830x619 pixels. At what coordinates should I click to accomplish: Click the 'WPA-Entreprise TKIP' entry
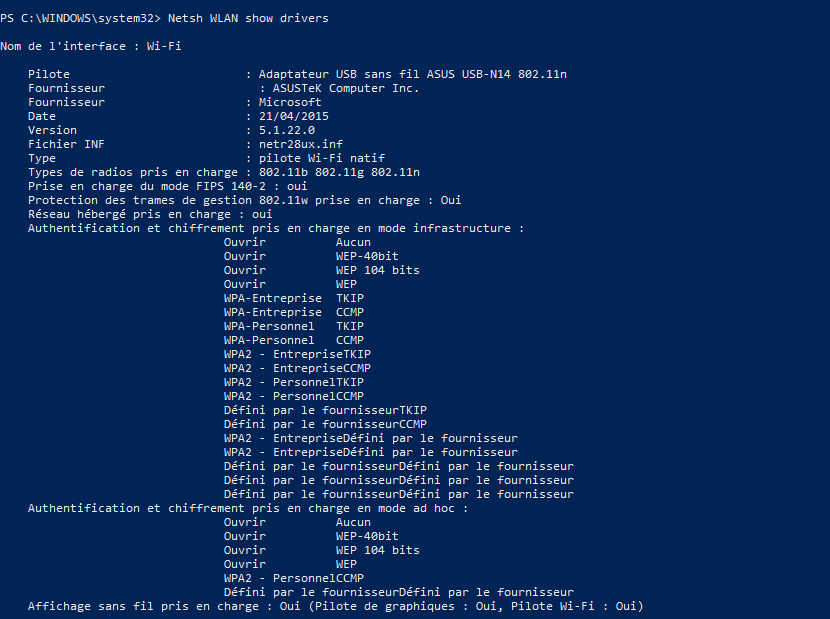pyautogui.click(x=280, y=298)
